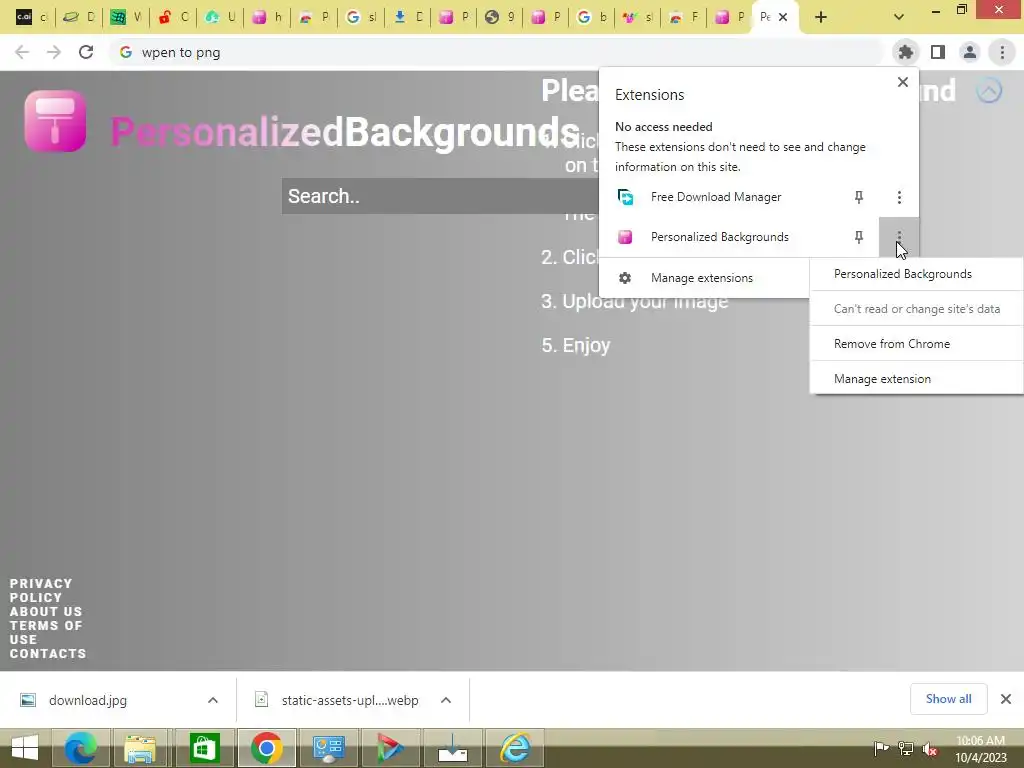Open the Contacts footer link
This screenshot has width=1024, height=768.
pos(48,654)
